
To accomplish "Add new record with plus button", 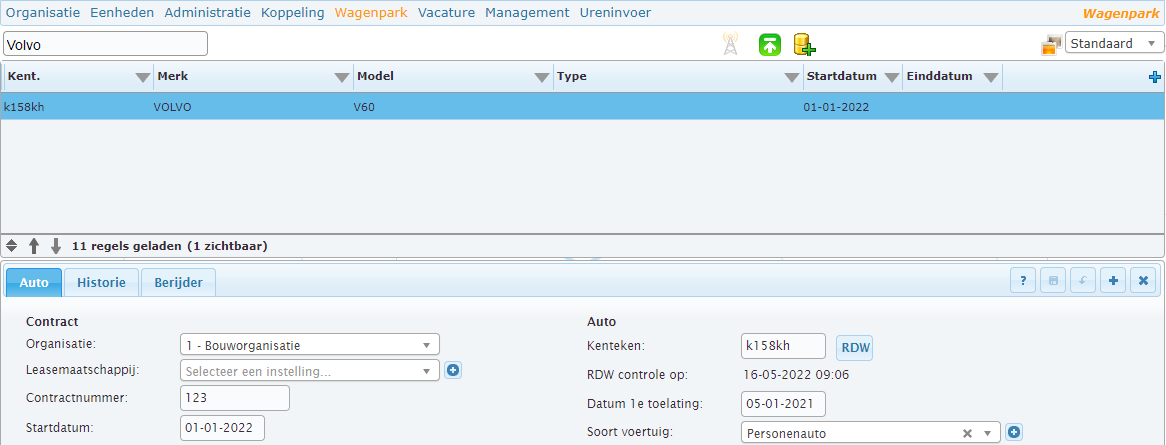I will point(1112,281).
